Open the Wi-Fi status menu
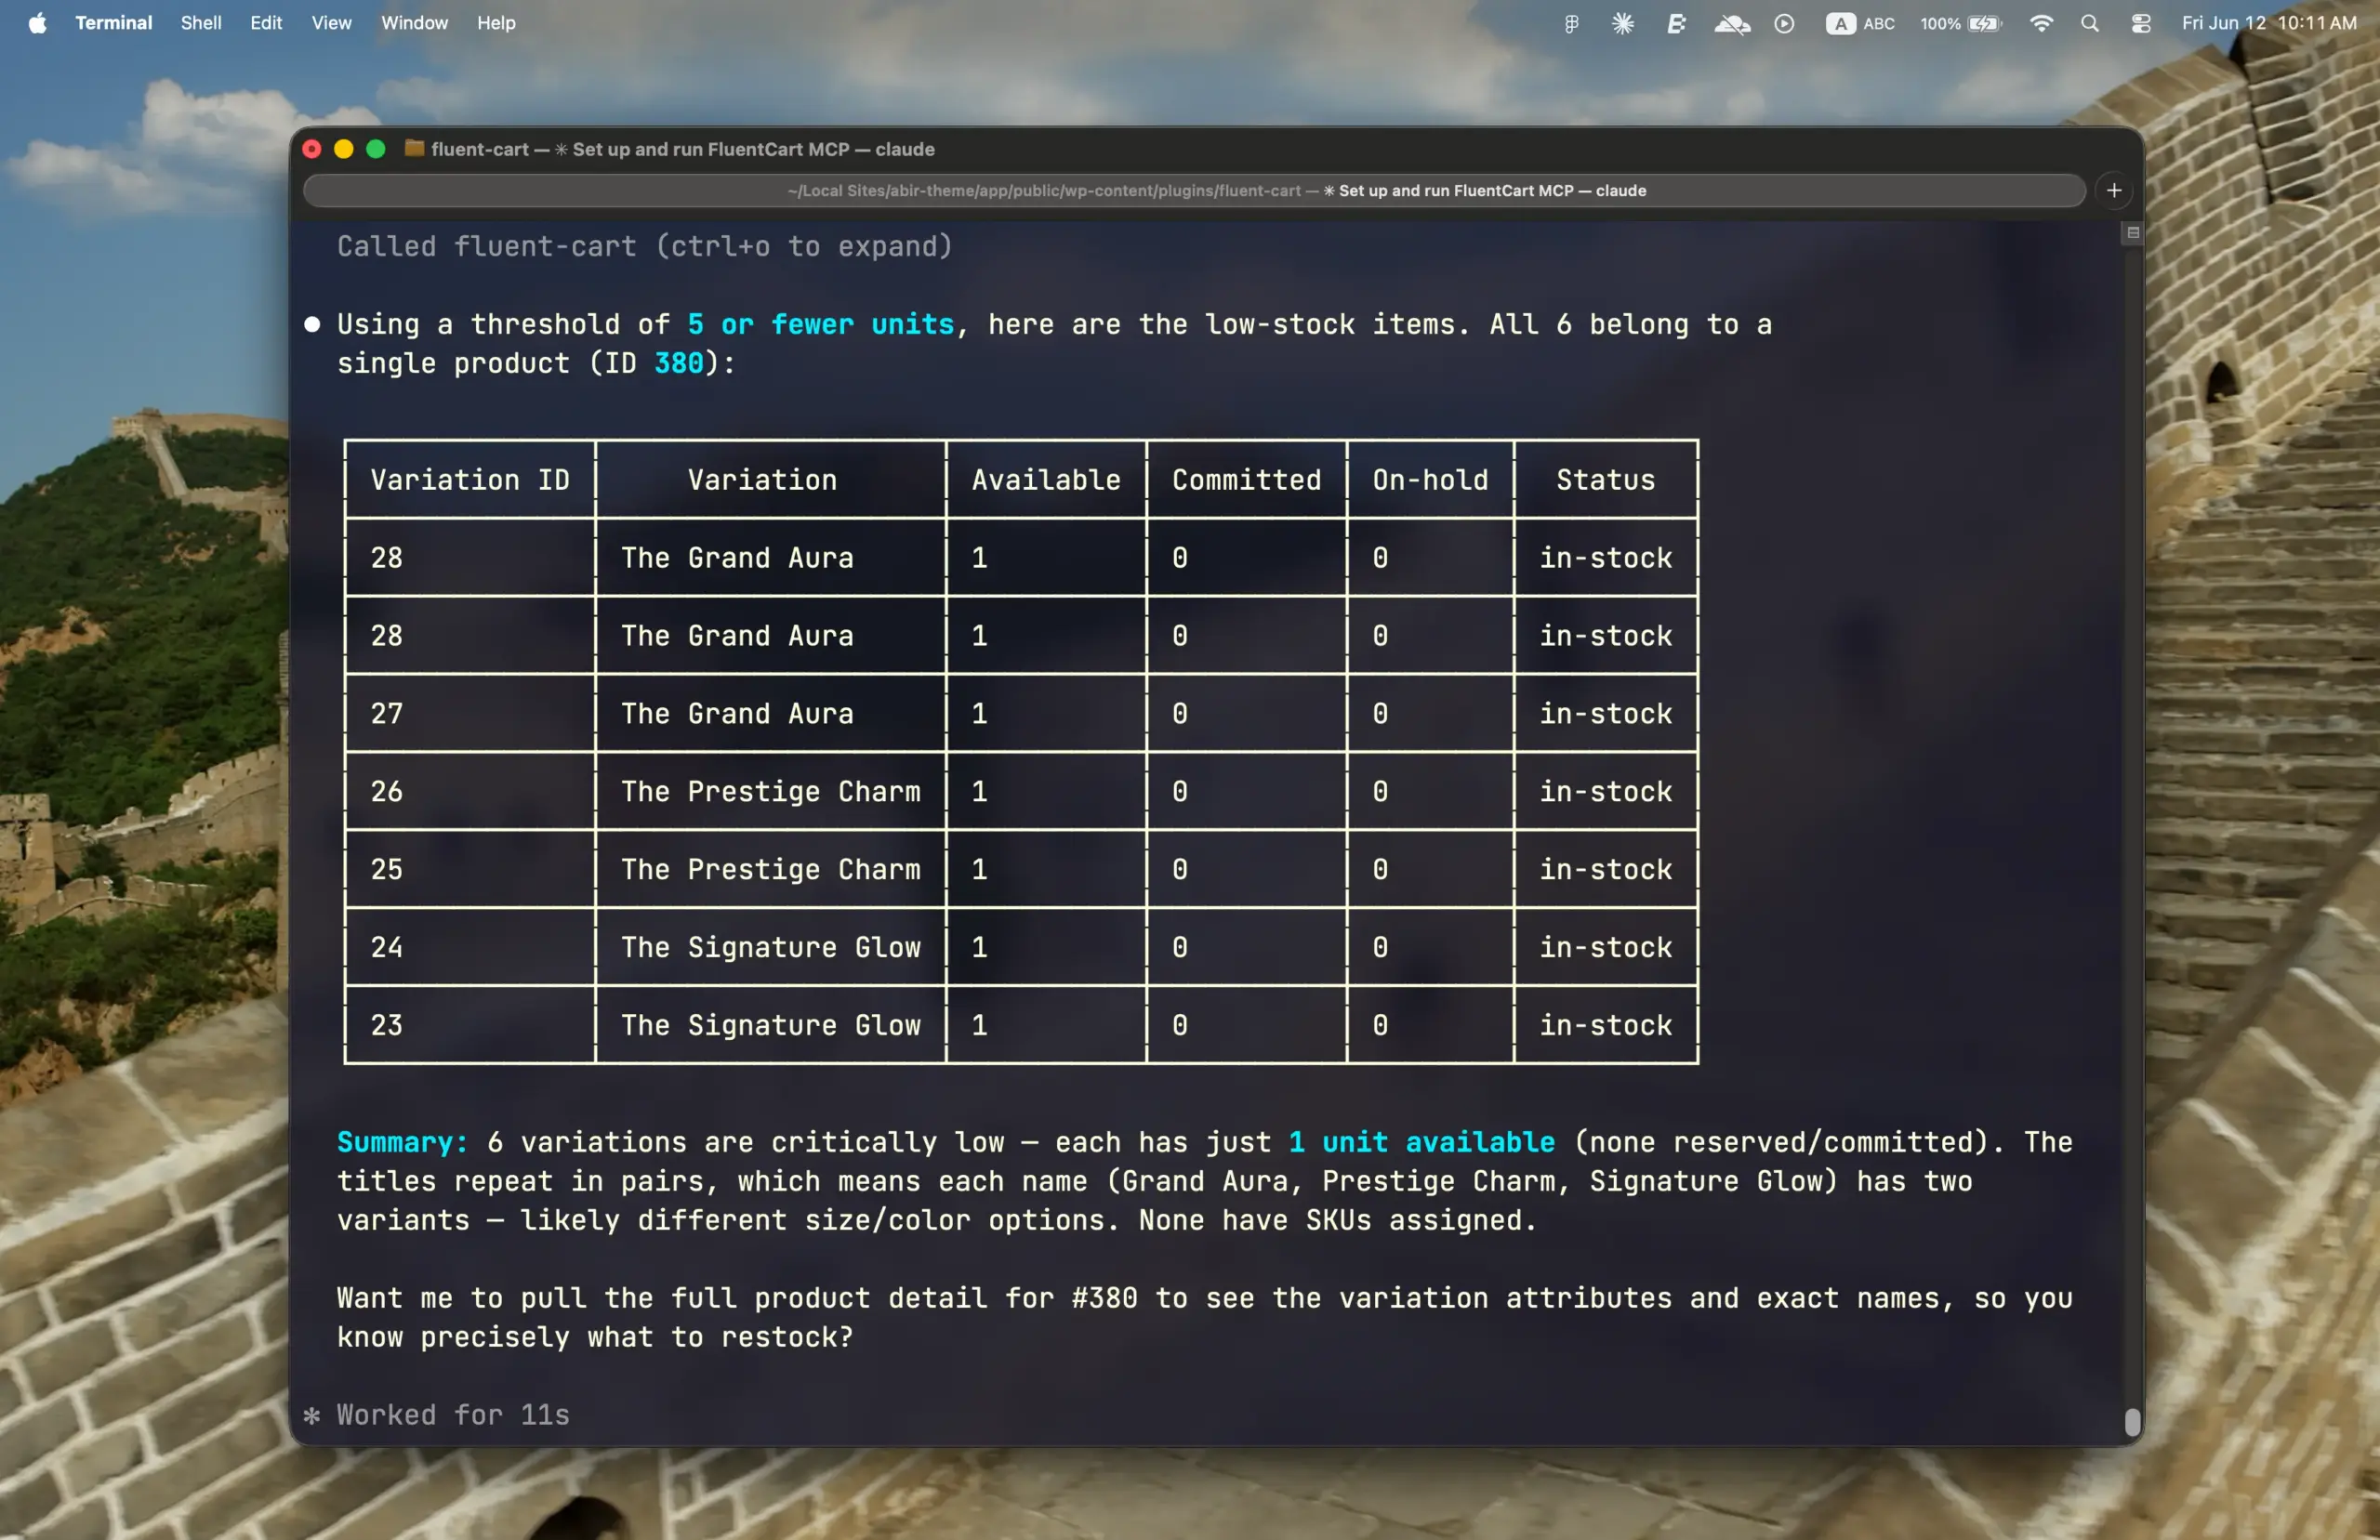The image size is (2380, 1540). [2041, 23]
